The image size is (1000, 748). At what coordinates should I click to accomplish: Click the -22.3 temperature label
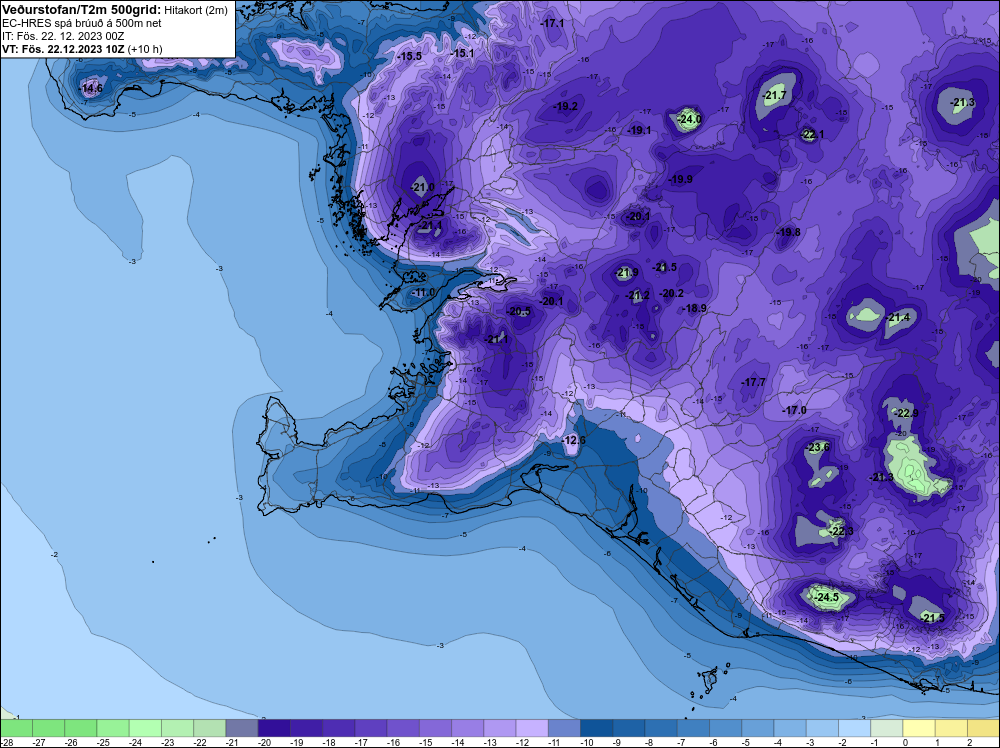coord(841,531)
